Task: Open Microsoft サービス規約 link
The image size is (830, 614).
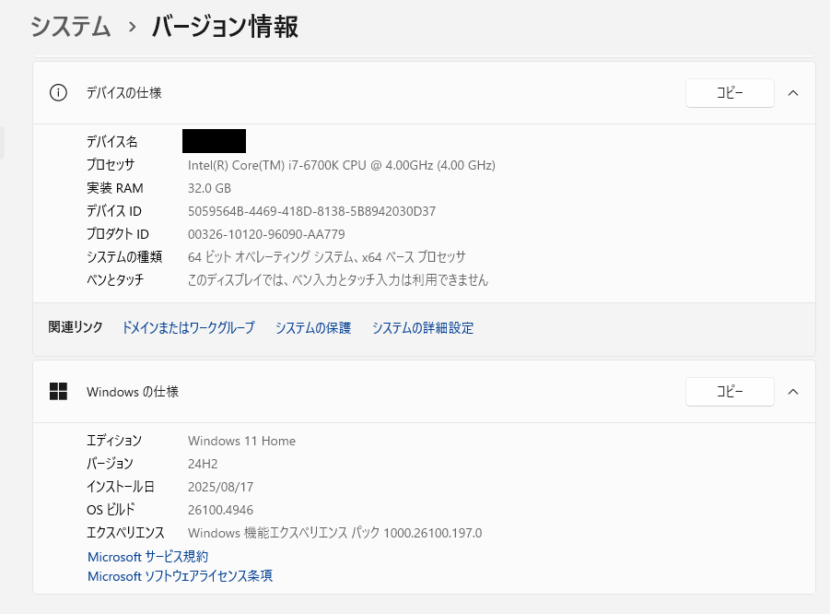Action: click(148, 557)
